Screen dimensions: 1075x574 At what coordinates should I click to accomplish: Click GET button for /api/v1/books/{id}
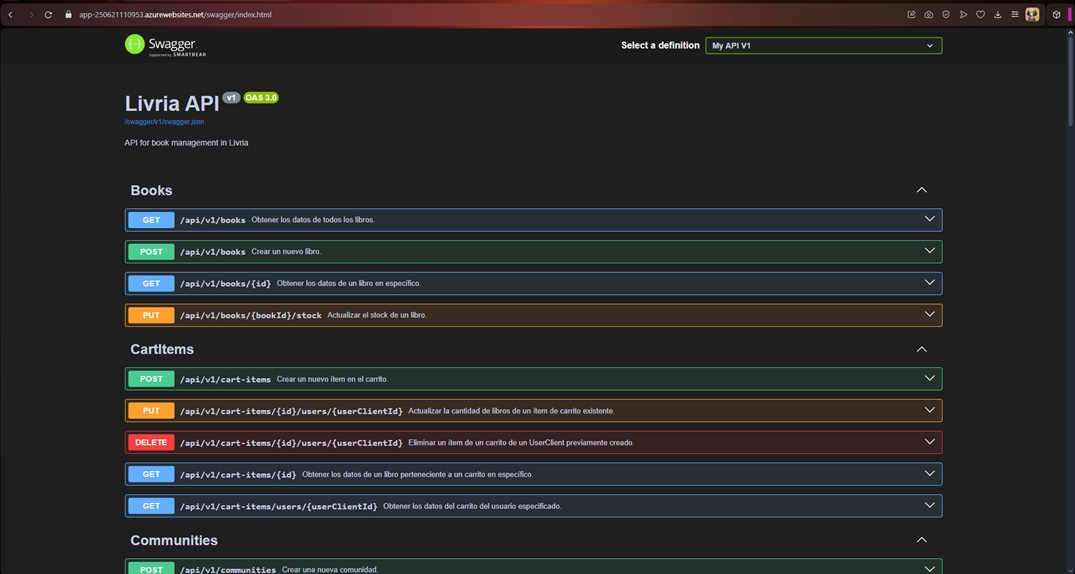[x=152, y=283]
